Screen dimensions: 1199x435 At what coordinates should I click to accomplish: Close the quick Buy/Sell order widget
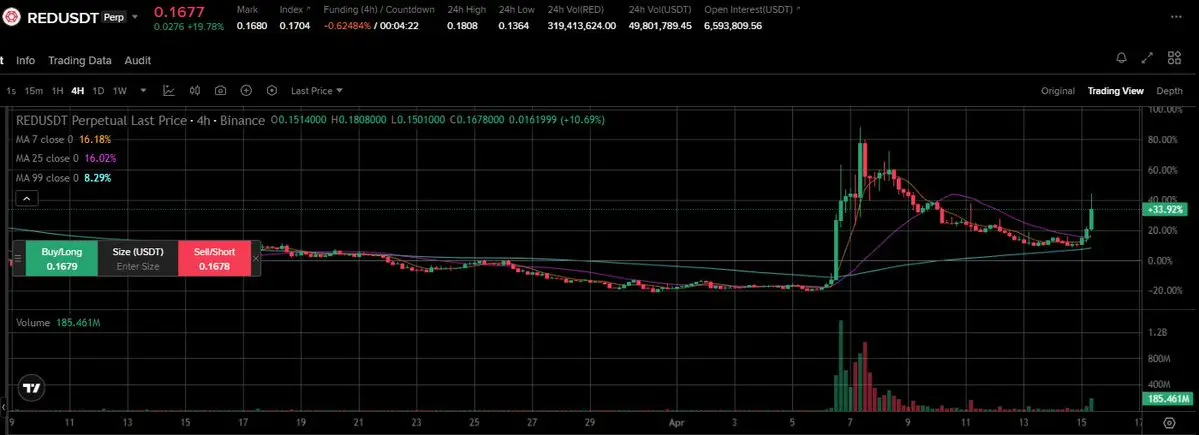256,258
